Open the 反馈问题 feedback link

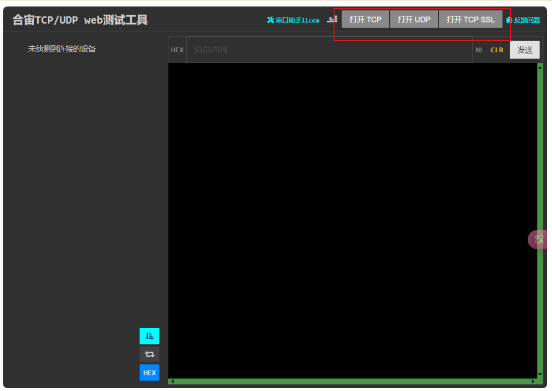[523, 20]
